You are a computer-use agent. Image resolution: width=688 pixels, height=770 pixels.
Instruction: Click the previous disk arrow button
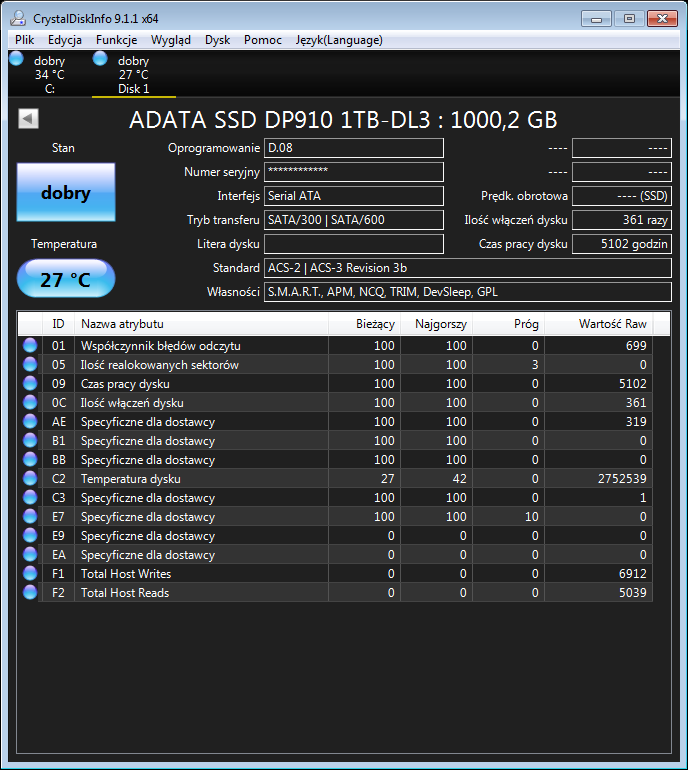(x=28, y=119)
